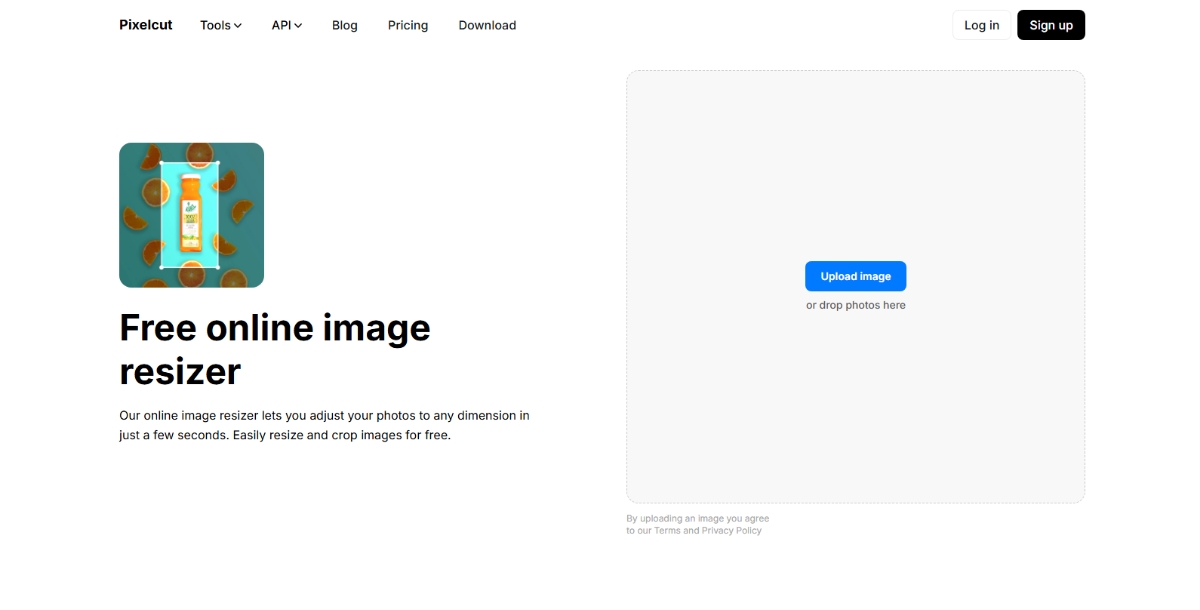
Task: Expand the API dropdown menu
Action: click(x=287, y=25)
